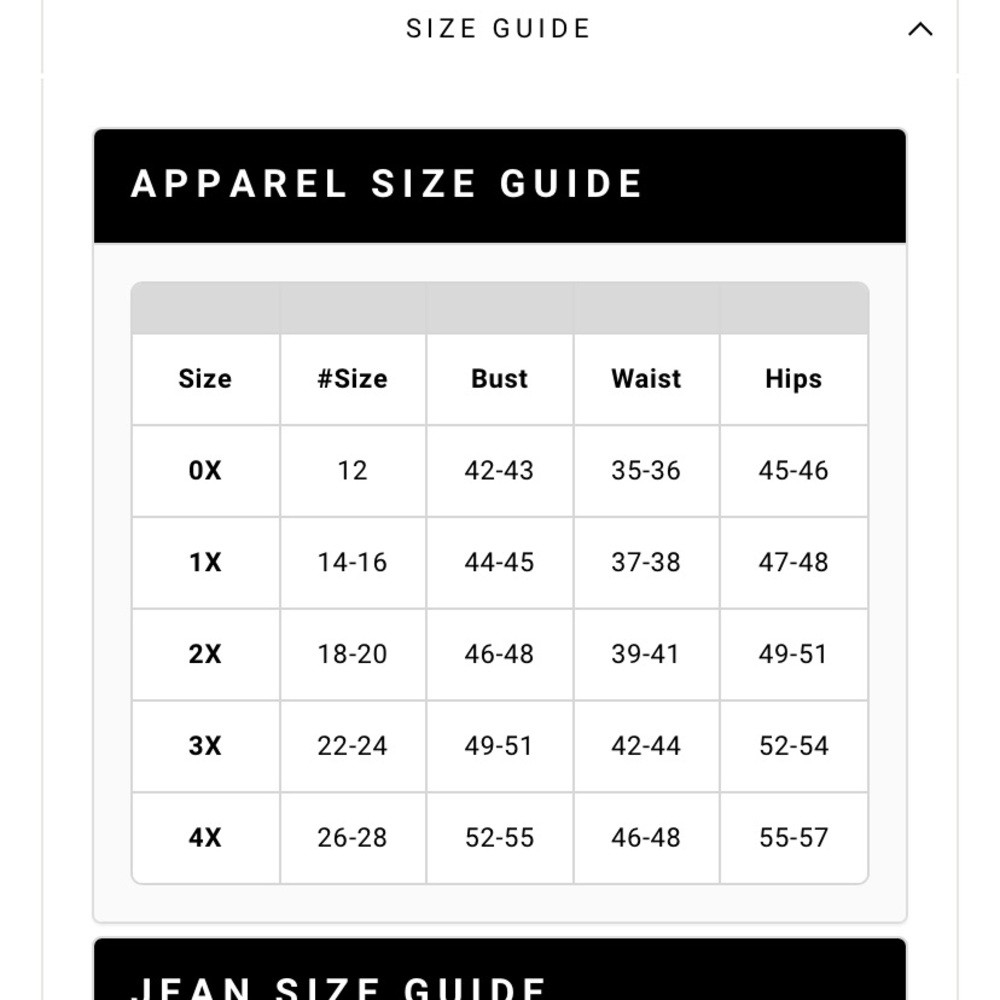Select the 3X size row label
Screen dimensions: 1000x1000
[x=205, y=746]
